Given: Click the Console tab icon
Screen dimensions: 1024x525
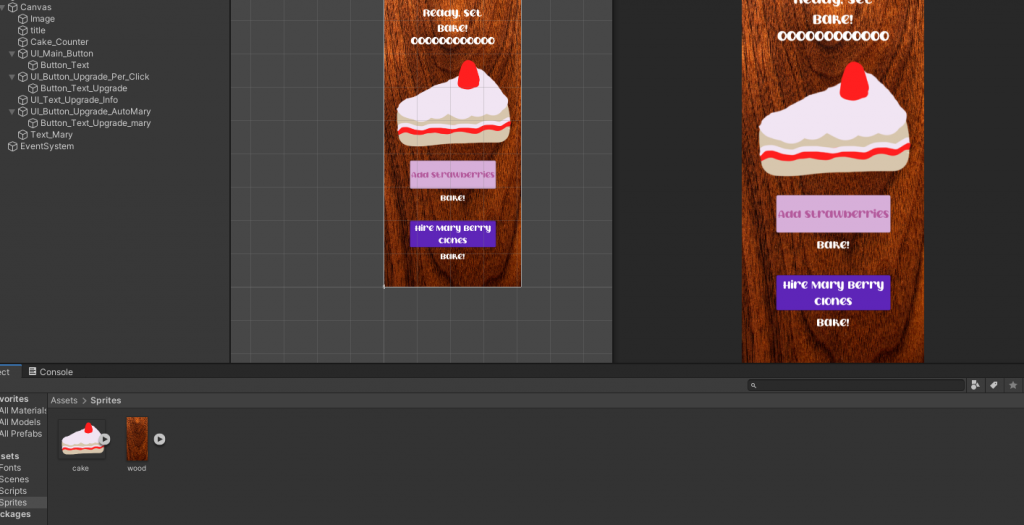Looking at the screenshot, I should (33, 372).
